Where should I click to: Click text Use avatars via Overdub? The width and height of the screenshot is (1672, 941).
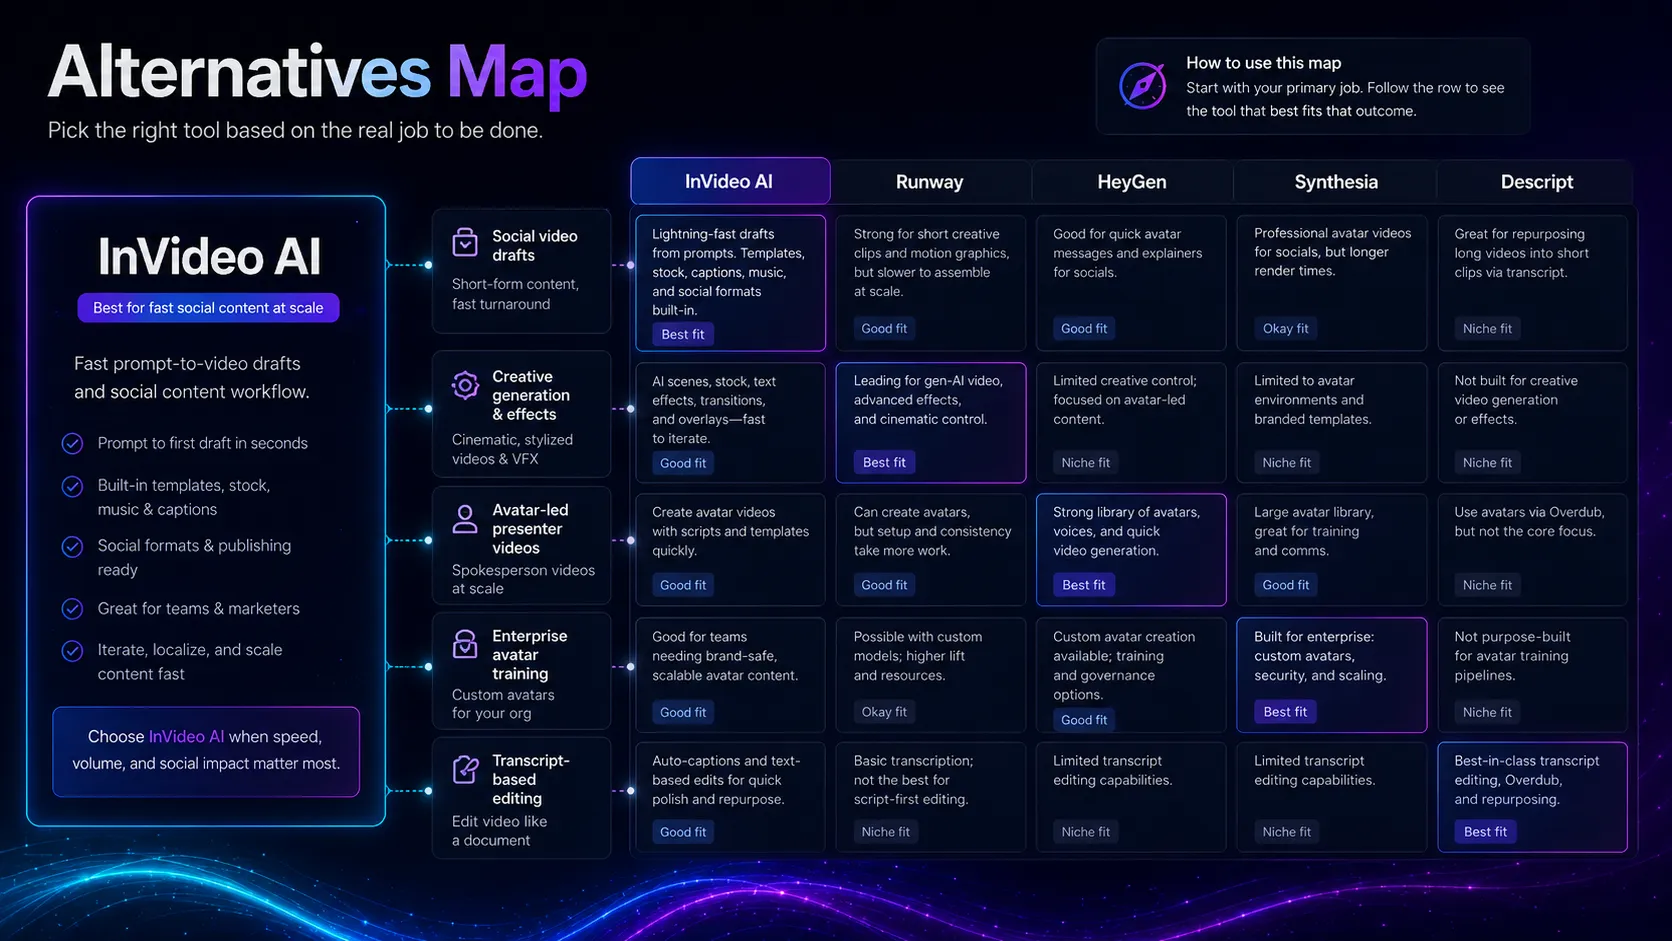(x=1529, y=521)
